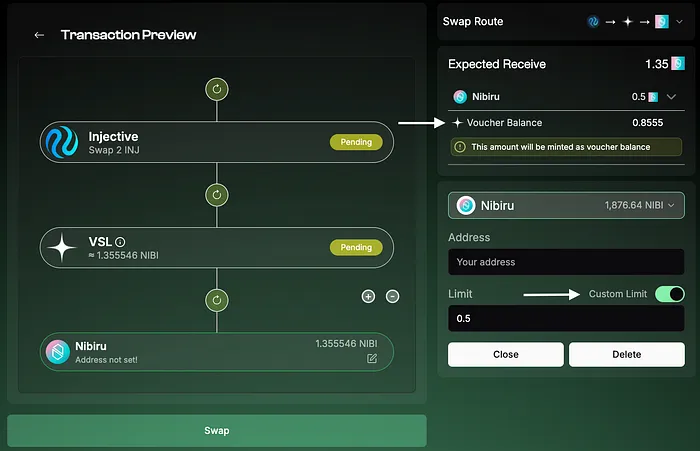Viewport: 700px width, 451px height.
Task: Select the VSL step card
Action: (x=217, y=247)
